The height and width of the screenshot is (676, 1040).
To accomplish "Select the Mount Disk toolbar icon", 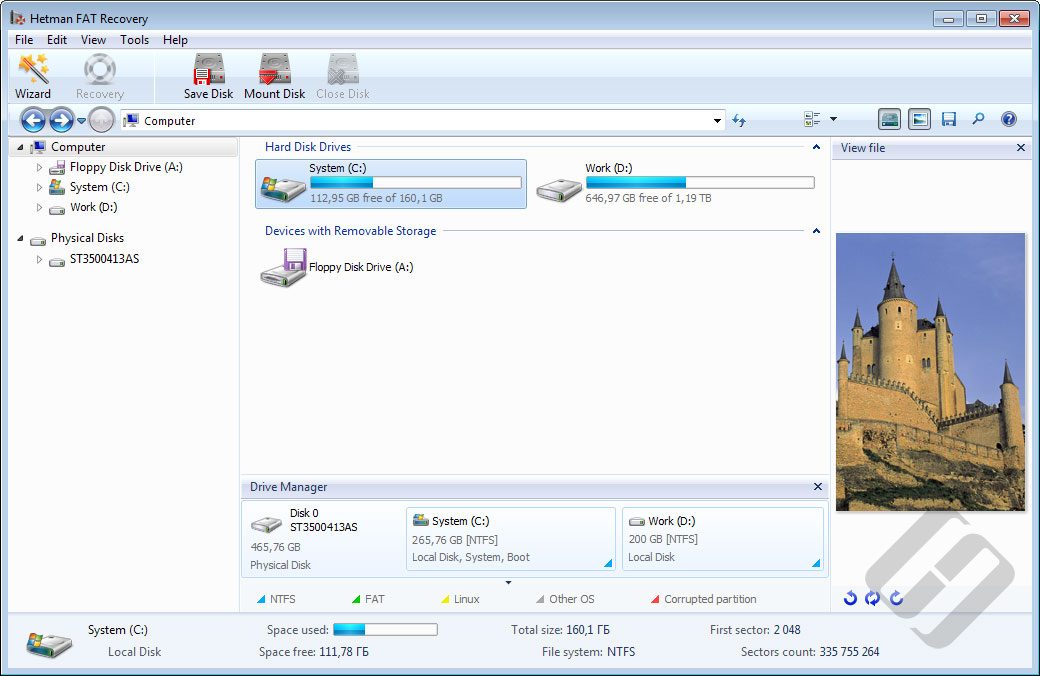I will click(274, 75).
